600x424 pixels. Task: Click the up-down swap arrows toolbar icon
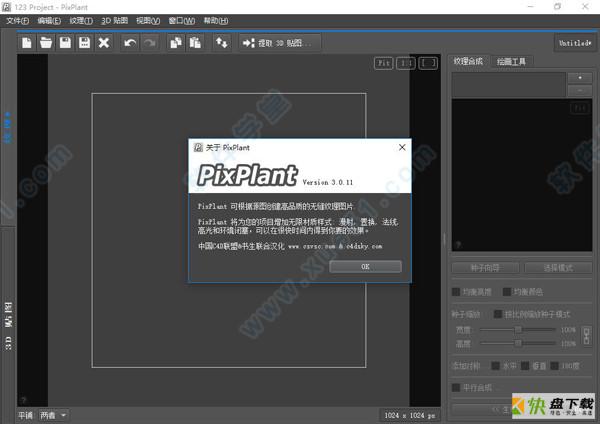pos(222,42)
